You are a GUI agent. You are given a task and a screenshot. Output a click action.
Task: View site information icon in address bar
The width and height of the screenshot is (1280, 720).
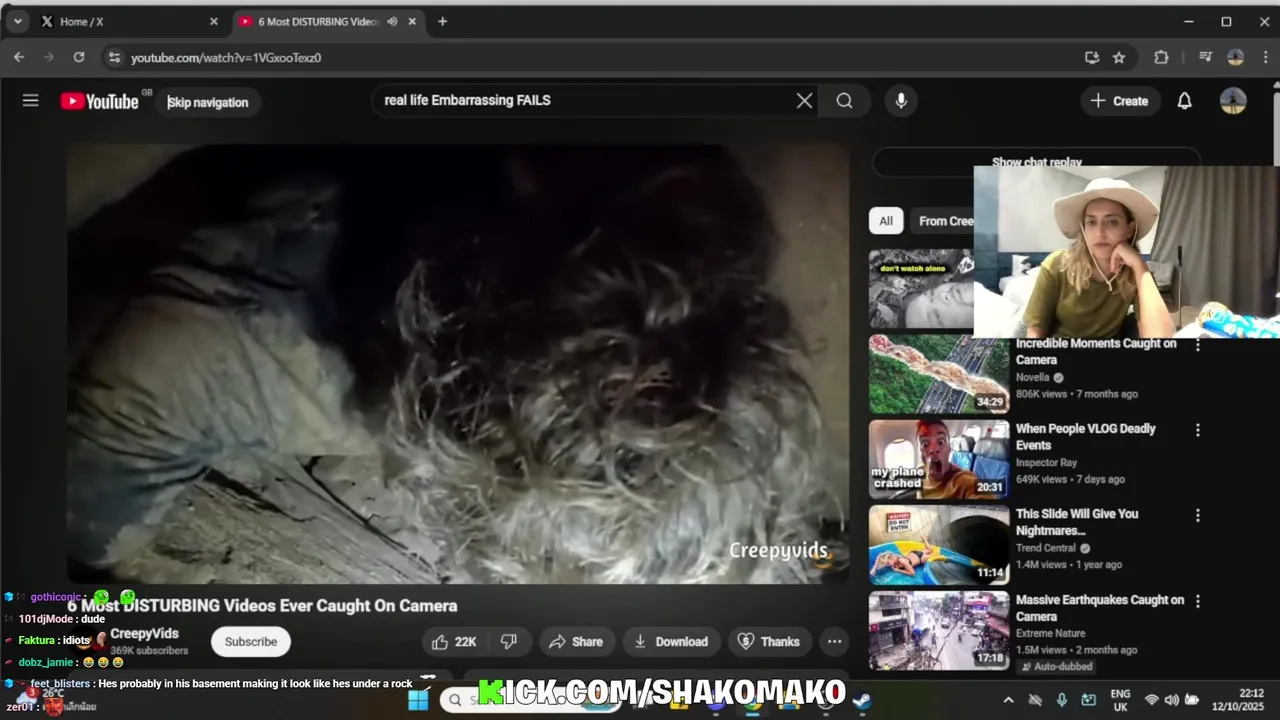point(114,57)
